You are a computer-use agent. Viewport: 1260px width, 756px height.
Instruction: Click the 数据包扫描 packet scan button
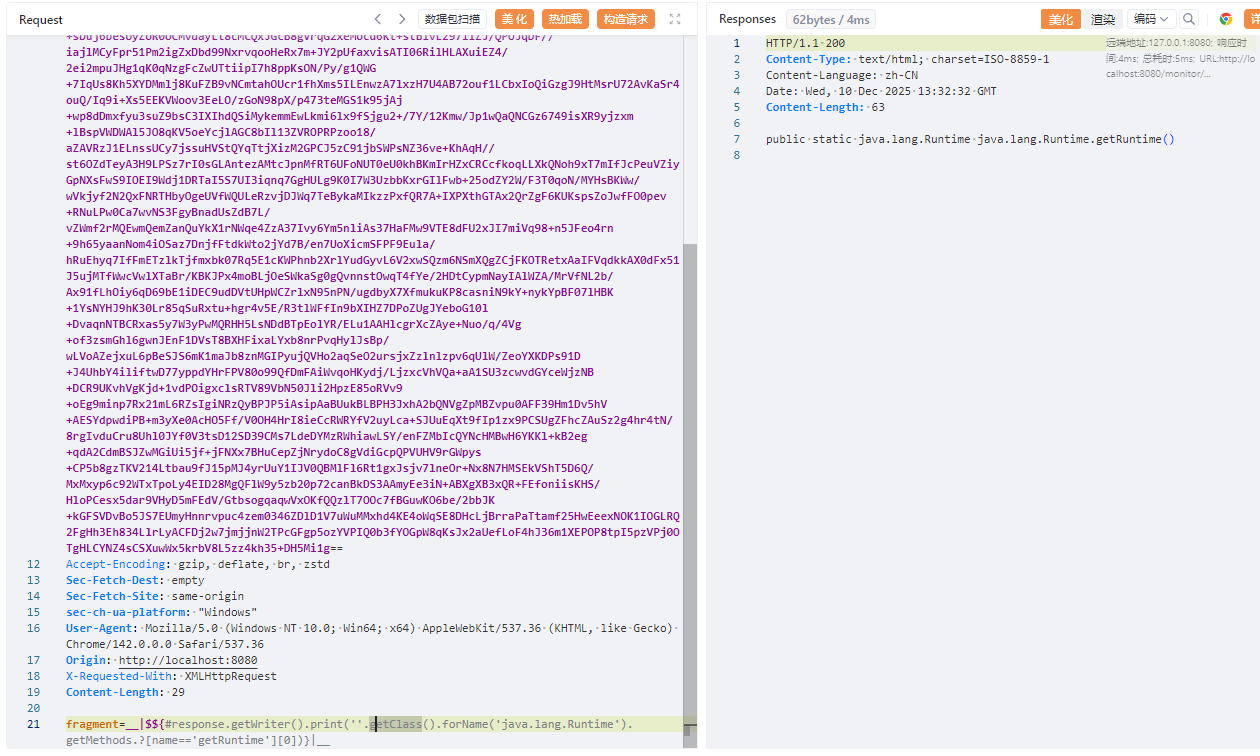(451, 19)
